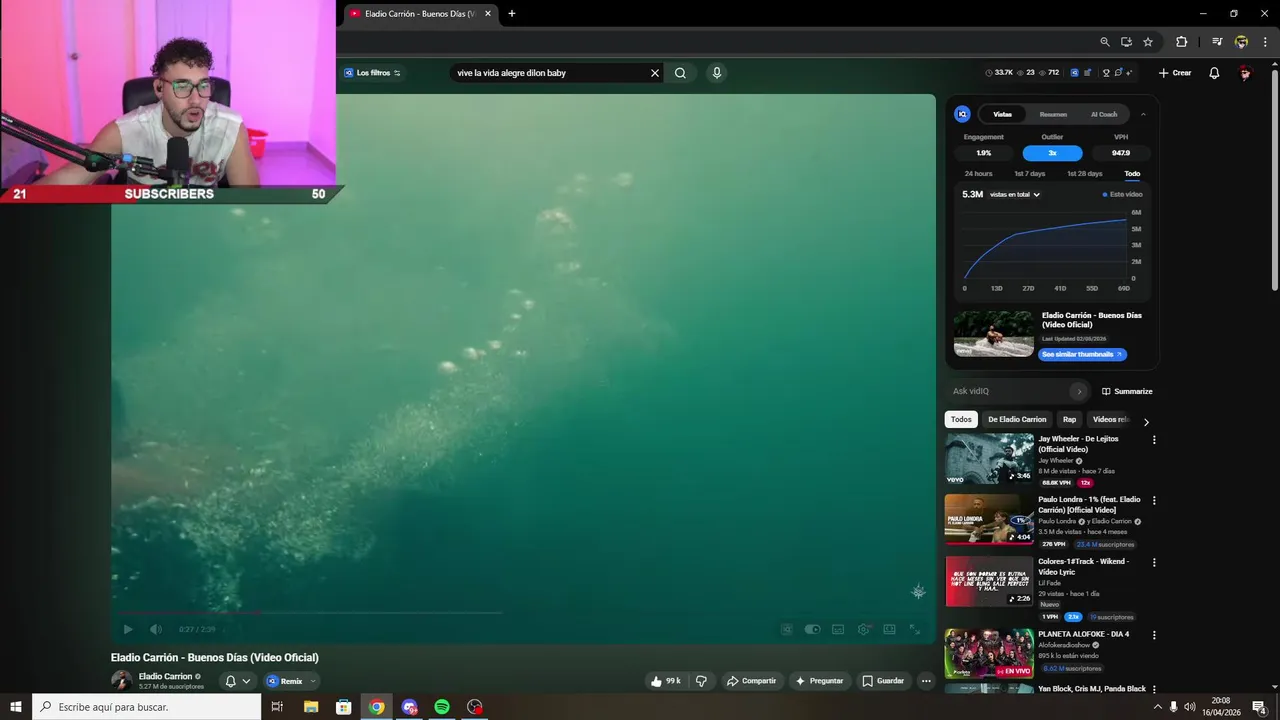Screen dimensions: 1280x720
Task: Click the video progress bar
Action: click(x=311, y=613)
